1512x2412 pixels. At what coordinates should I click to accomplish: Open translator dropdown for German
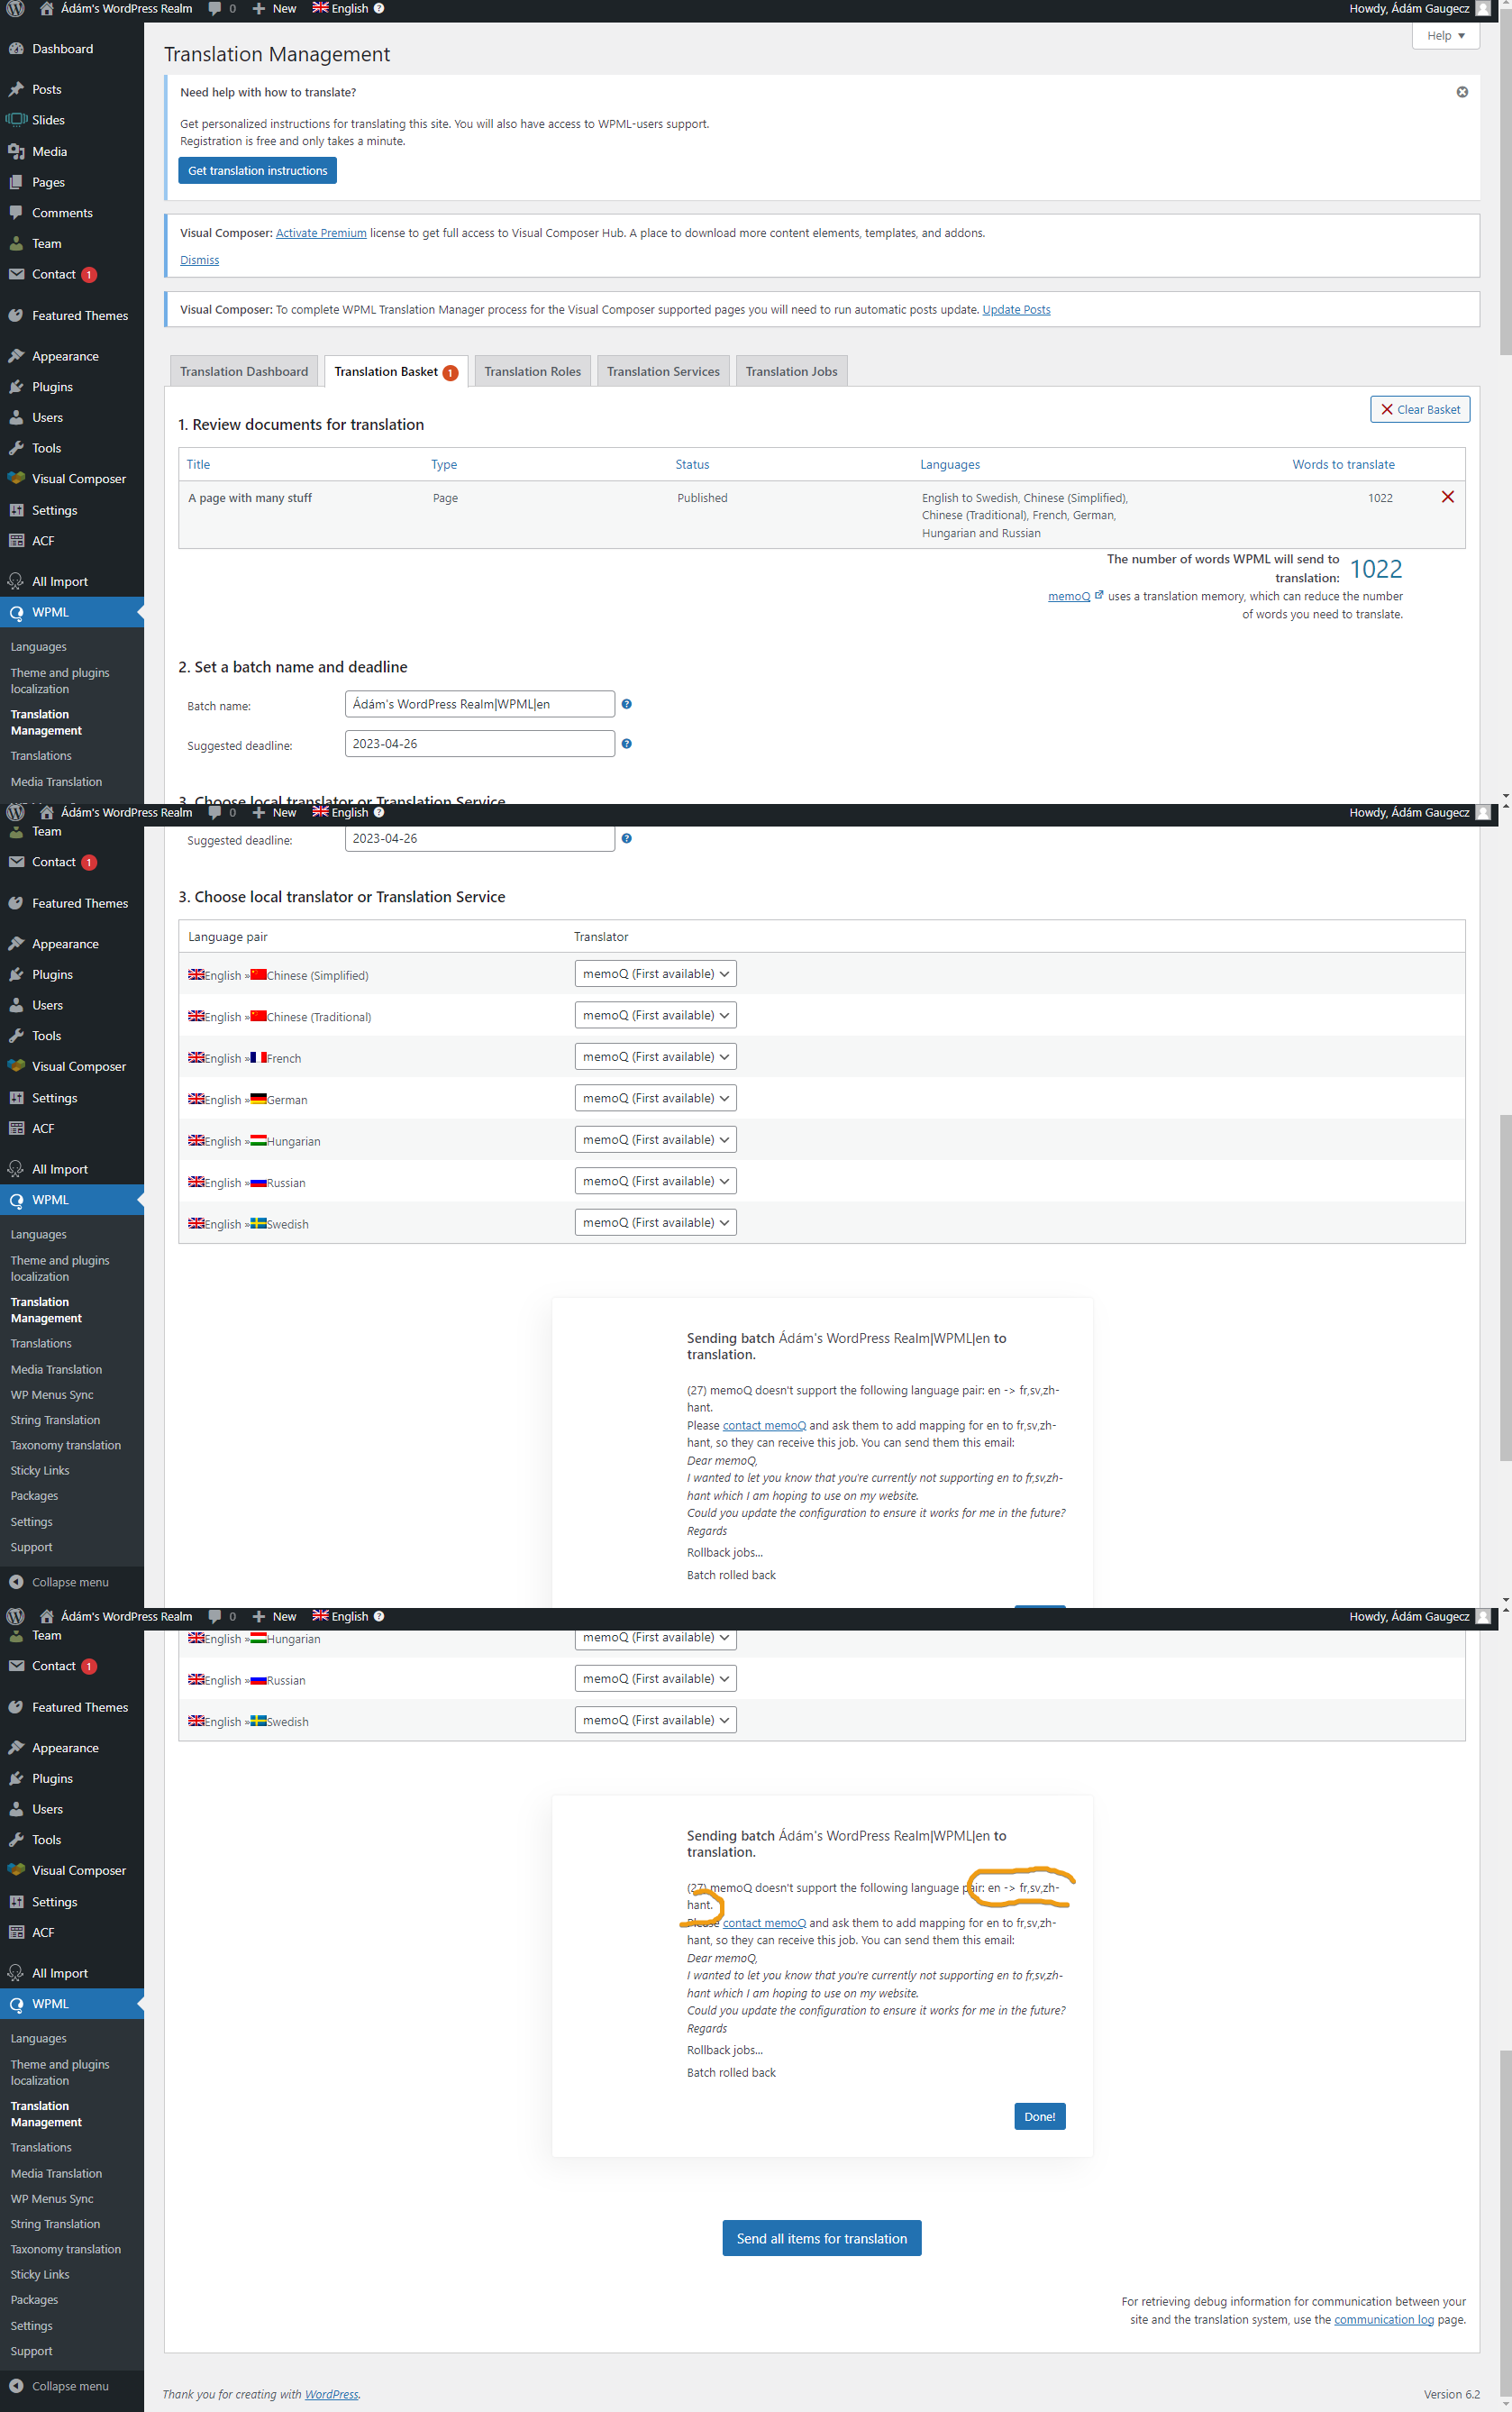pos(655,1098)
